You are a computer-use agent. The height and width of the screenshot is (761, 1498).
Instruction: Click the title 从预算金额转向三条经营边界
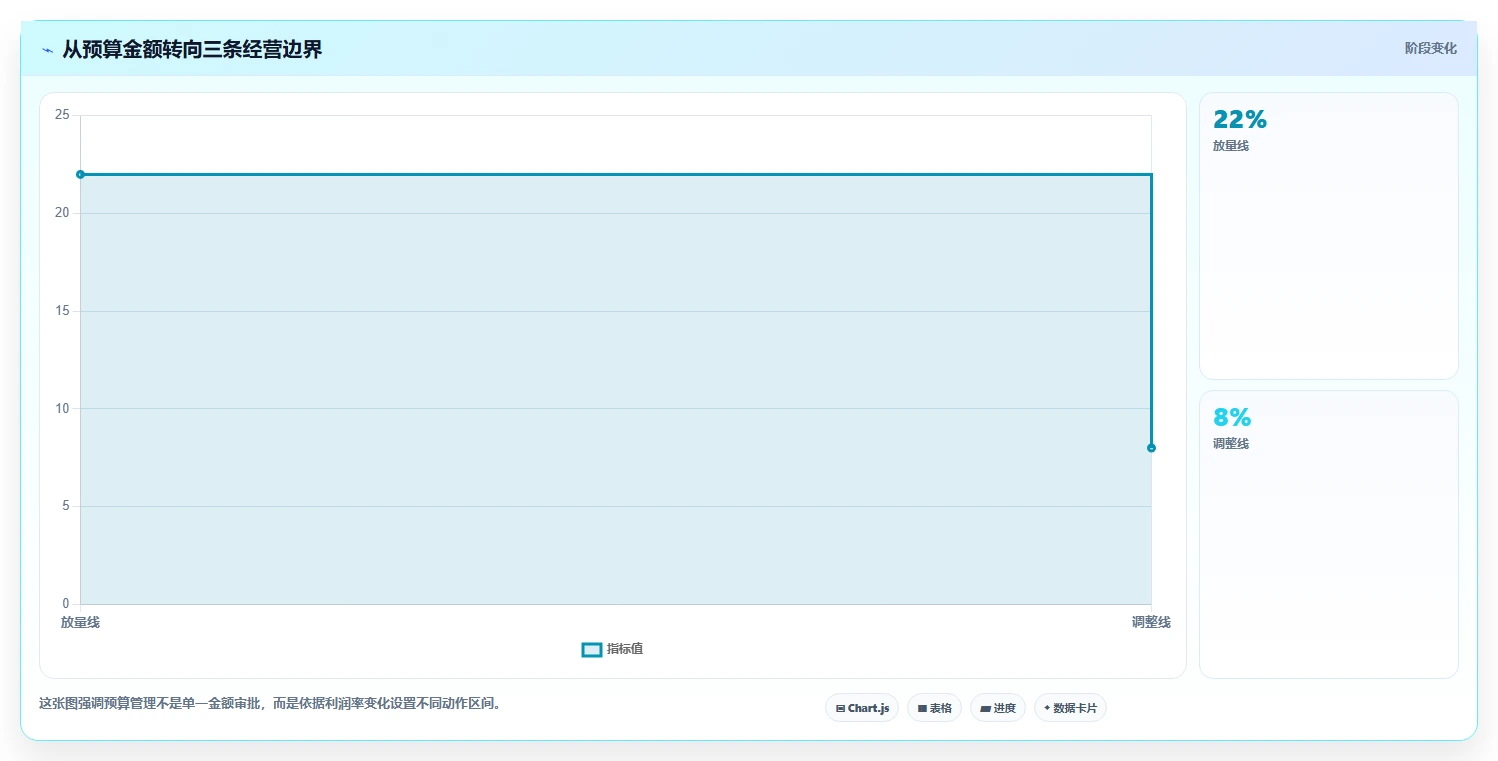[192, 49]
